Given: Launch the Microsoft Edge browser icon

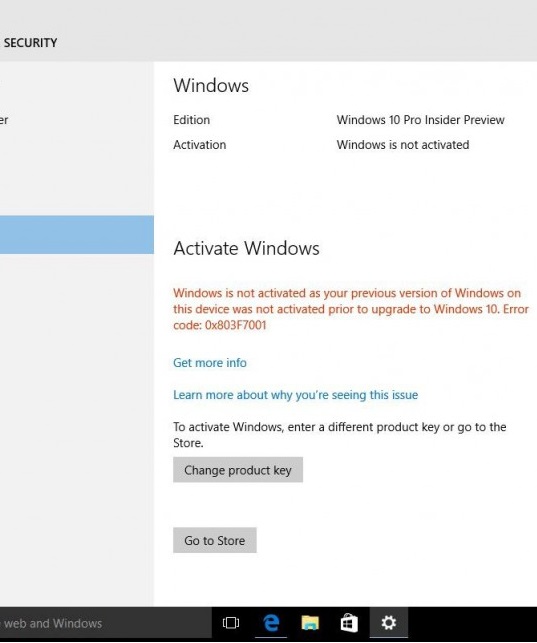Looking at the screenshot, I should [x=271, y=623].
